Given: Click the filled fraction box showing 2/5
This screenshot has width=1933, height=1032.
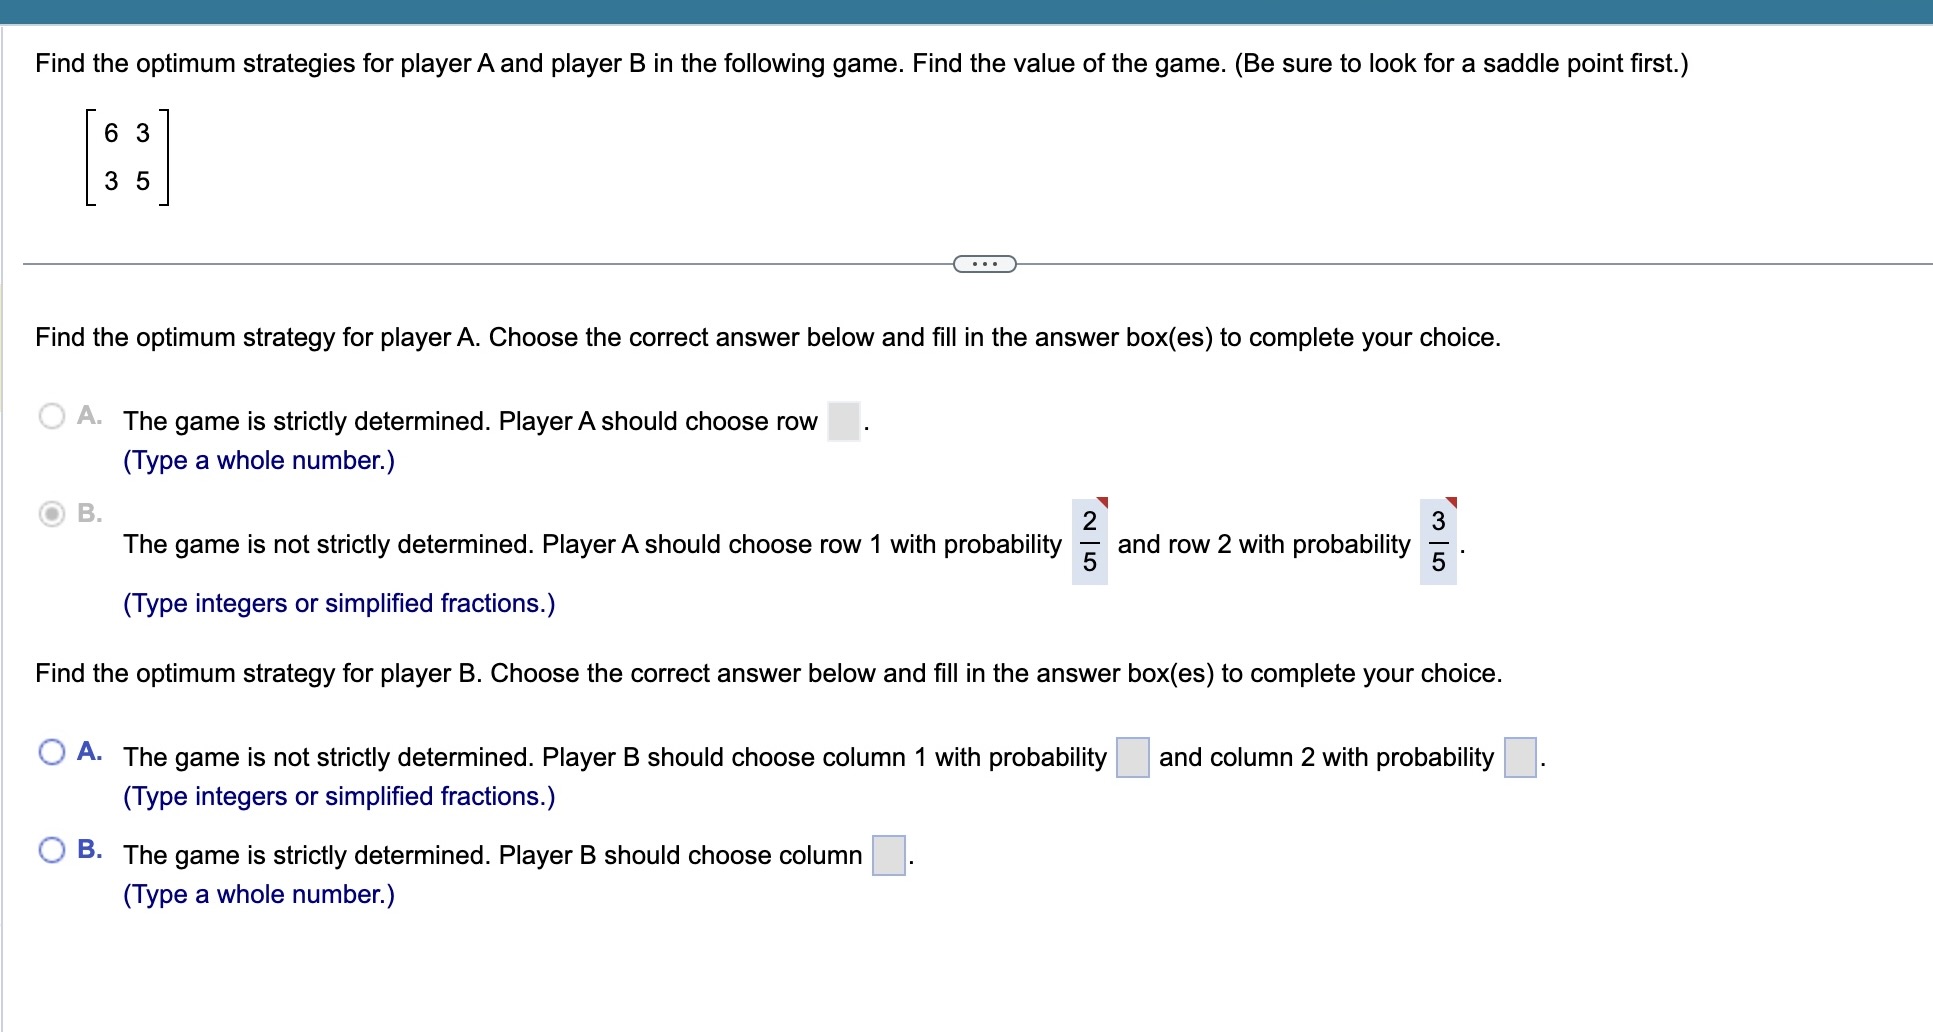Looking at the screenshot, I should pos(1088,544).
